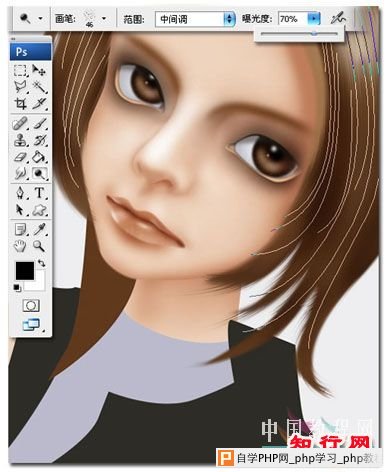The width and height of the screenshot is (387, 472).
Task: Select the Crop tool
Action: (x=20, y=104)
